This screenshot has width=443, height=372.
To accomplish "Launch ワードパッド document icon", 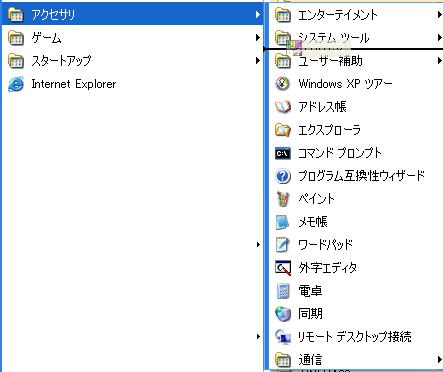I will tap(283, 245).
